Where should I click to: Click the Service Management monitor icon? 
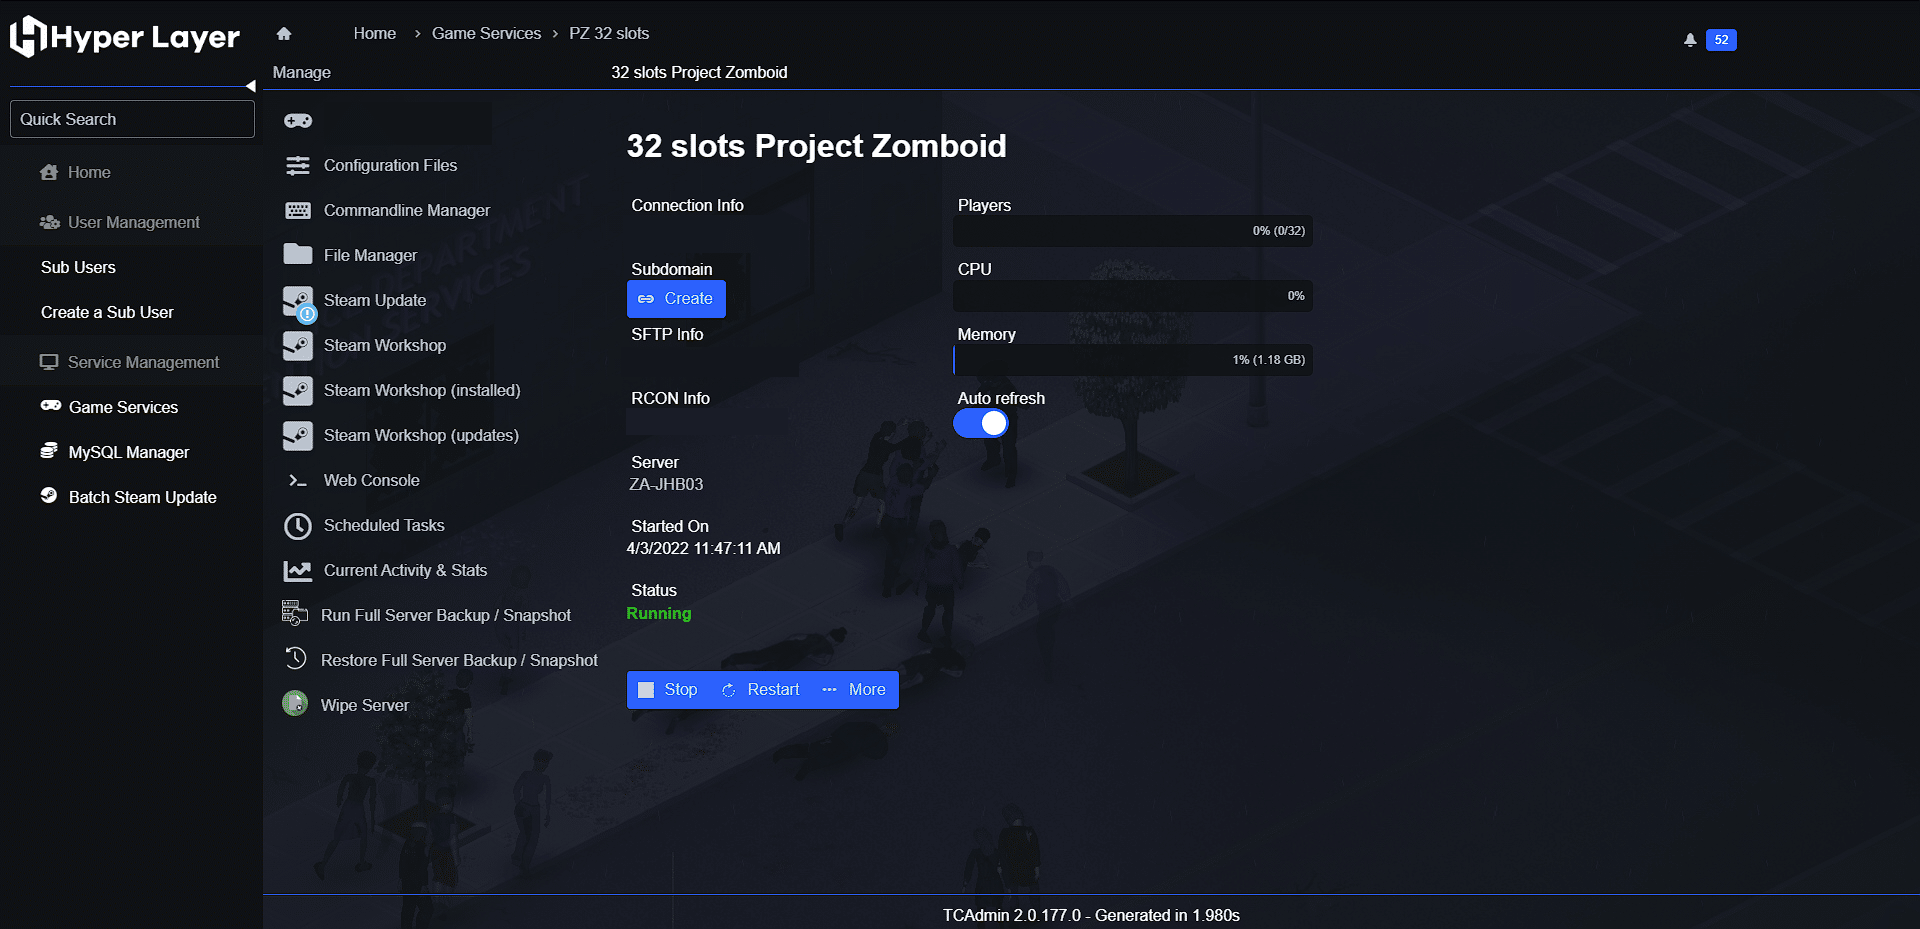(49, 362)
